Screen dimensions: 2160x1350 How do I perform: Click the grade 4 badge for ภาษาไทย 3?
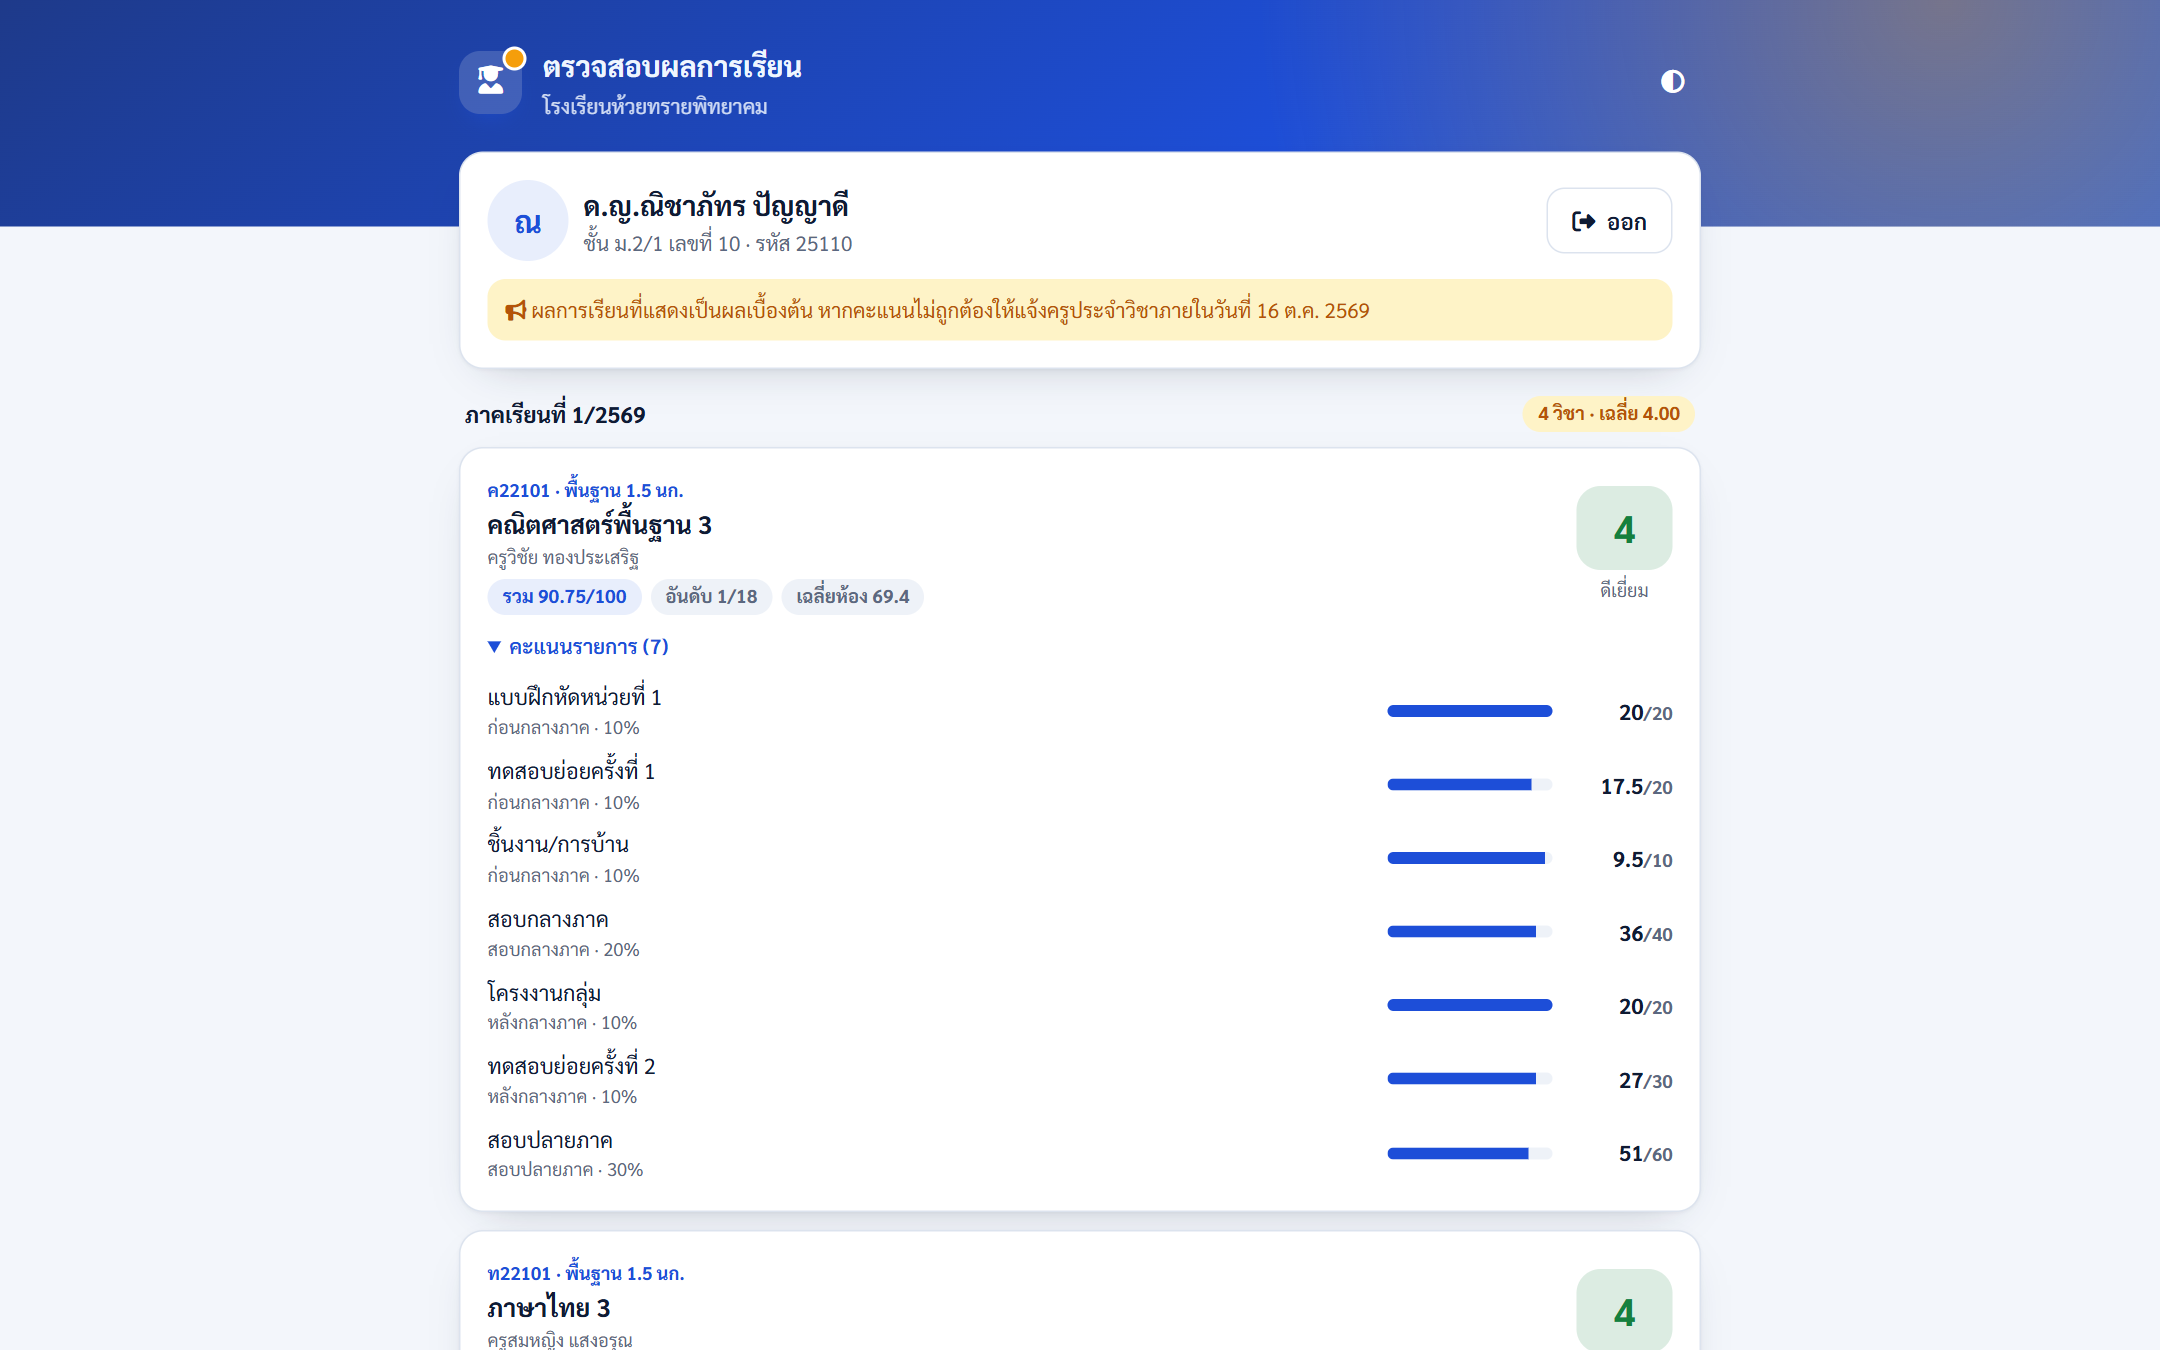tap(1624, 1310)
